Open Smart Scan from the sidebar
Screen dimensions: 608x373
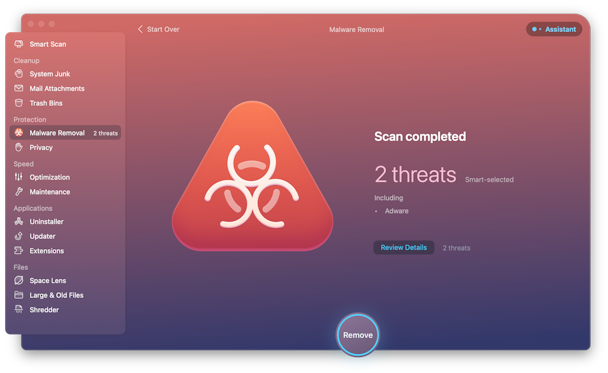[65, 44]
